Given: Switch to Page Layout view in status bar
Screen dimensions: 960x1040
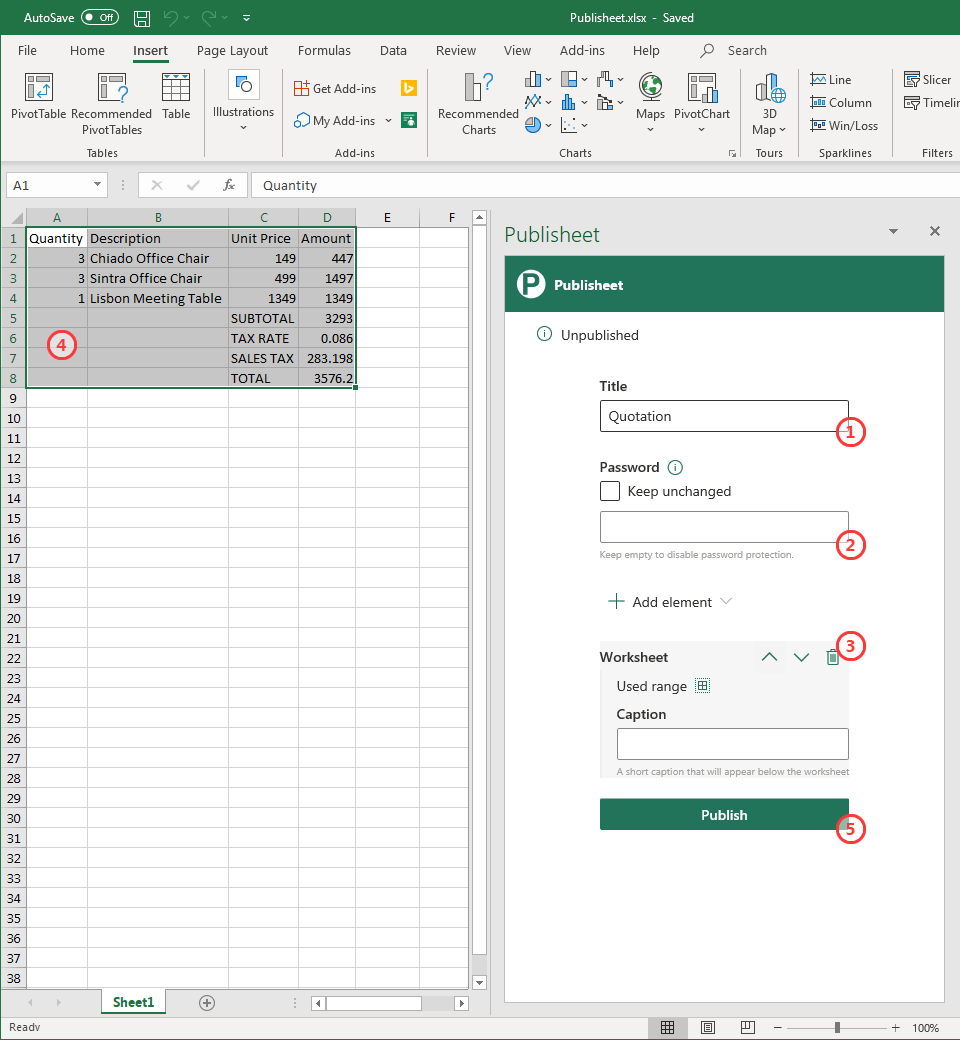Looking at the screenshot, I should tap(708, 1027).
